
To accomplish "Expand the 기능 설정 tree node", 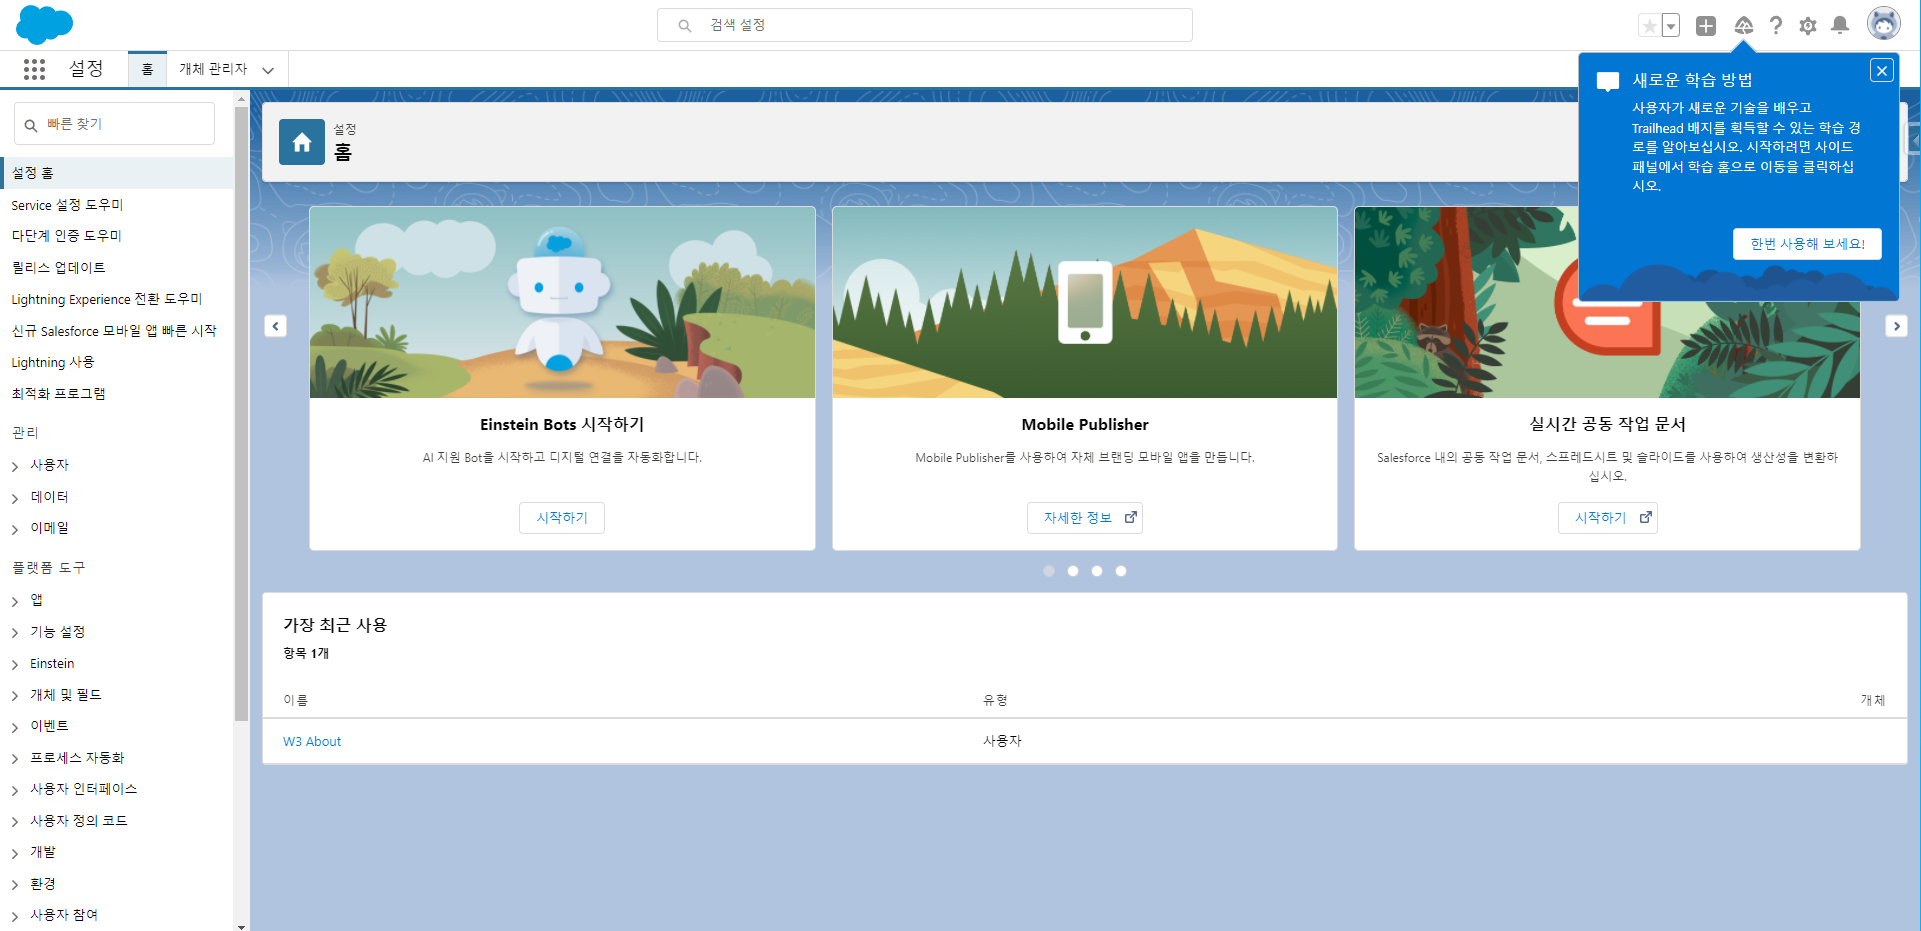I will coord(15,633).
